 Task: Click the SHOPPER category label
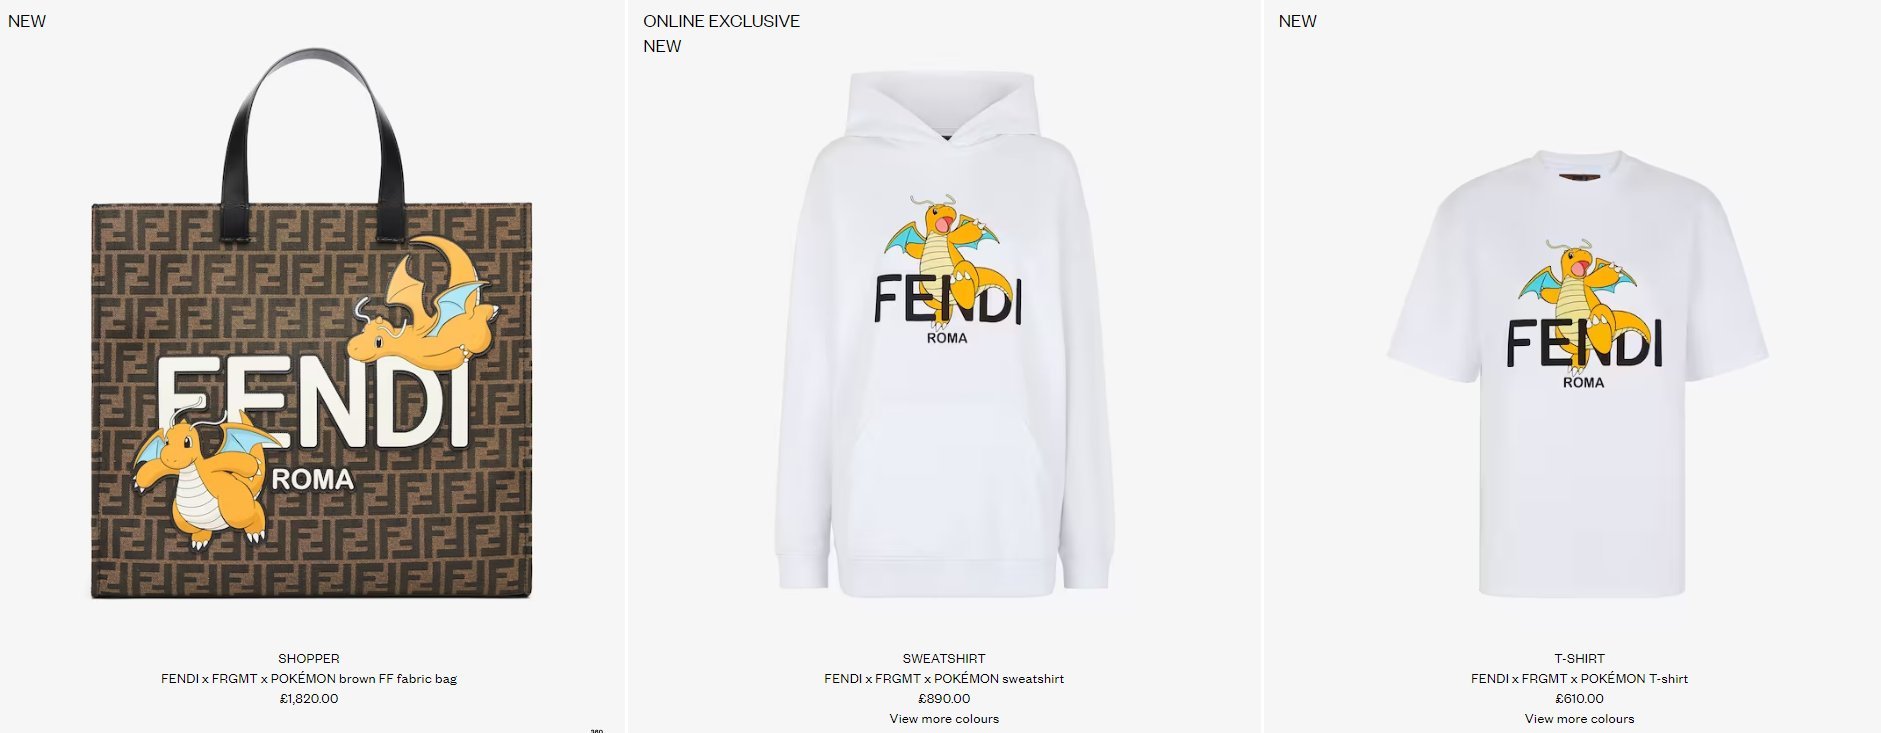tap(309, 658)
